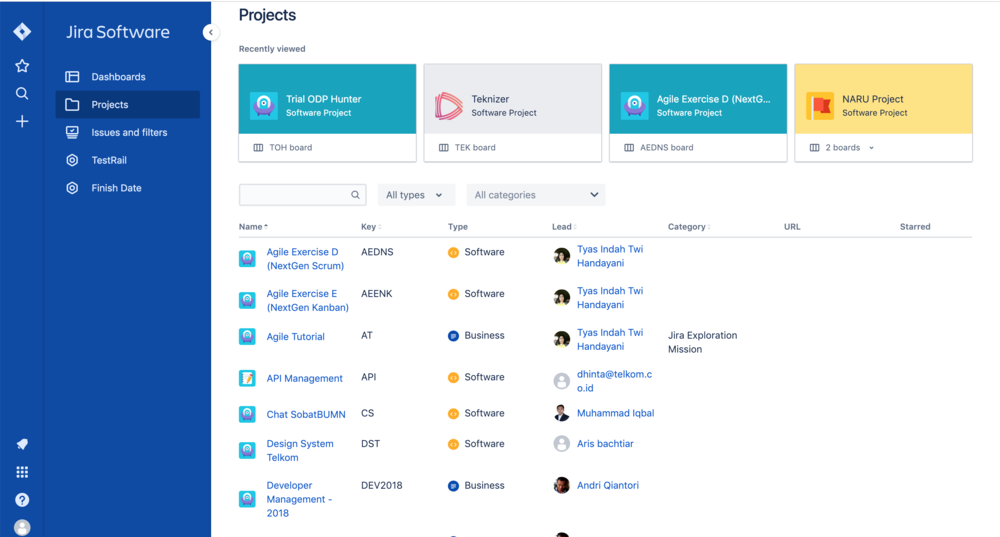Select Projects in the navigation
The image size is (1000, 537).
(128, 105)
